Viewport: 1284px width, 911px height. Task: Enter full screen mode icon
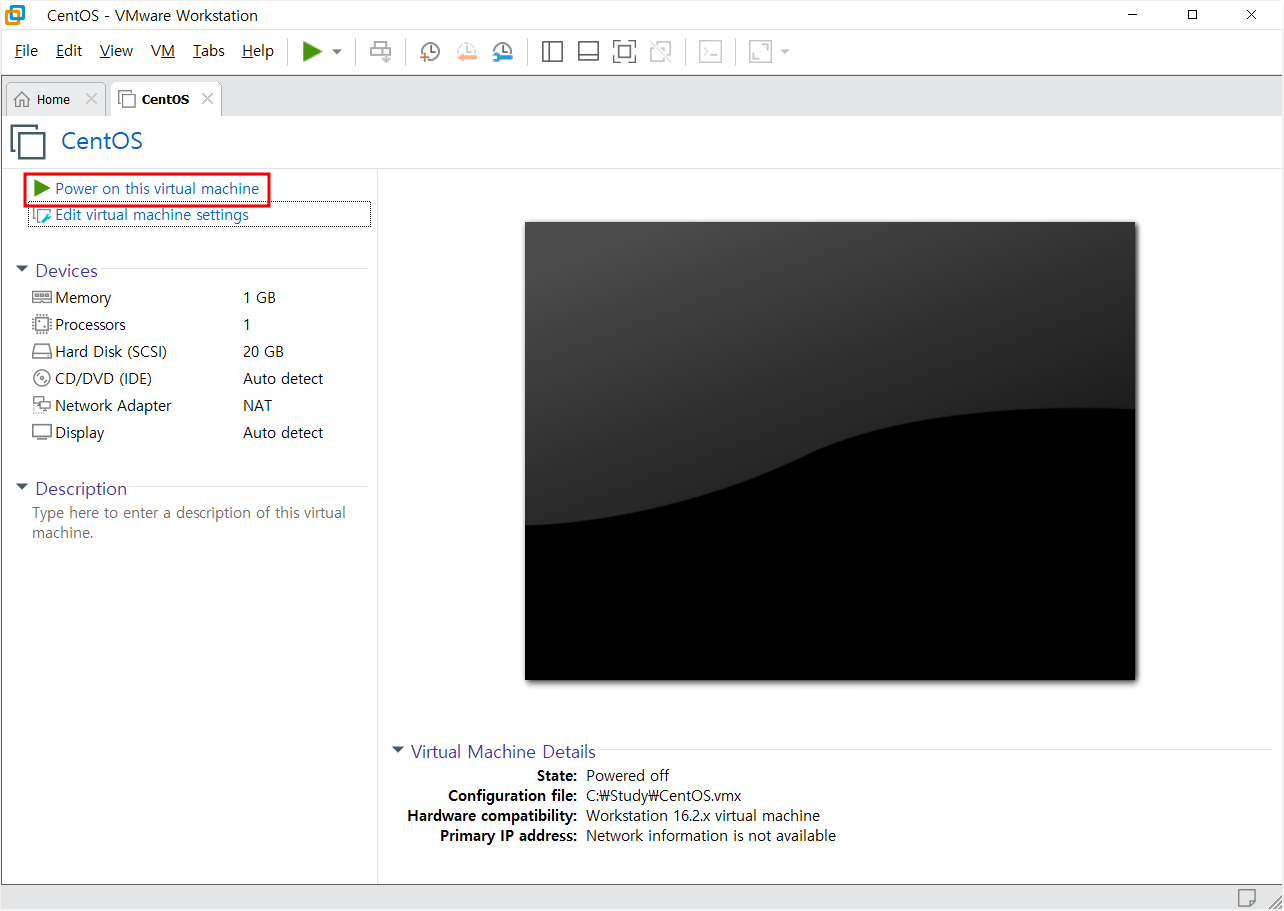(x=624, y=51)
